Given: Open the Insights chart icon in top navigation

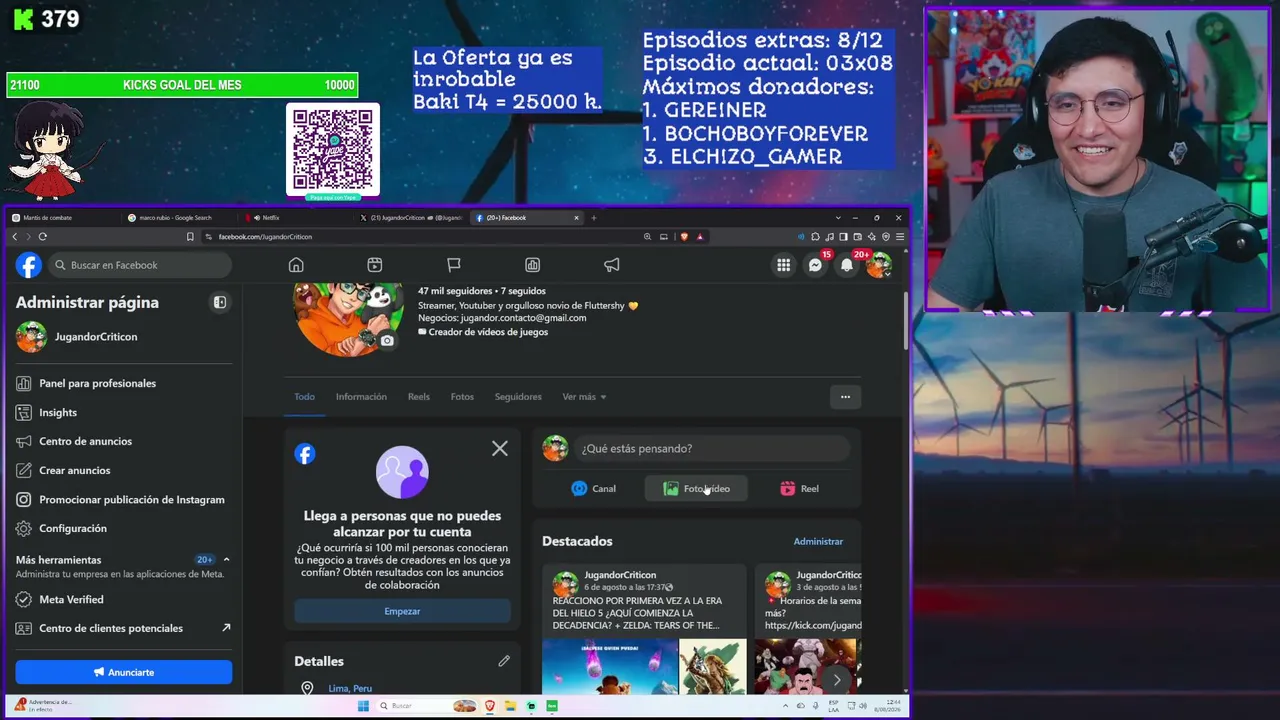Looking at the screenshot, I should [533, 265].
